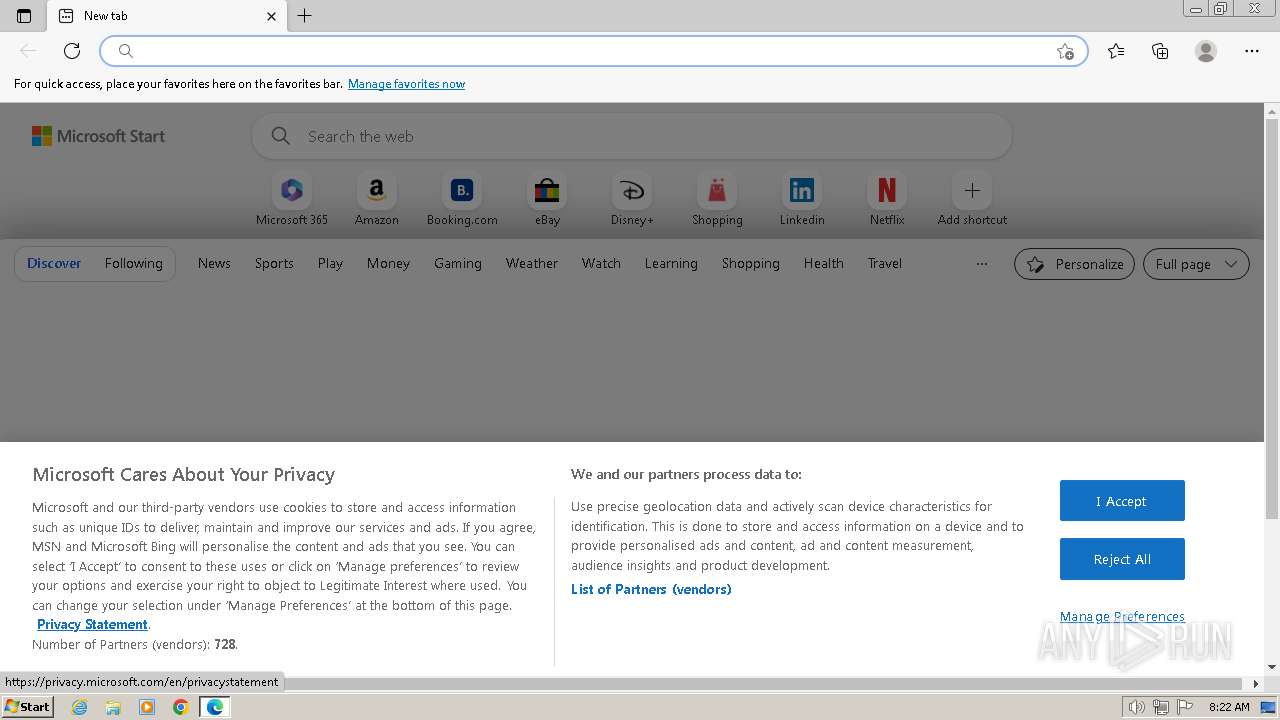This screenshot has width=1280, height=720.
Task: Go to the Watch tab
Action: click(601, 263)
